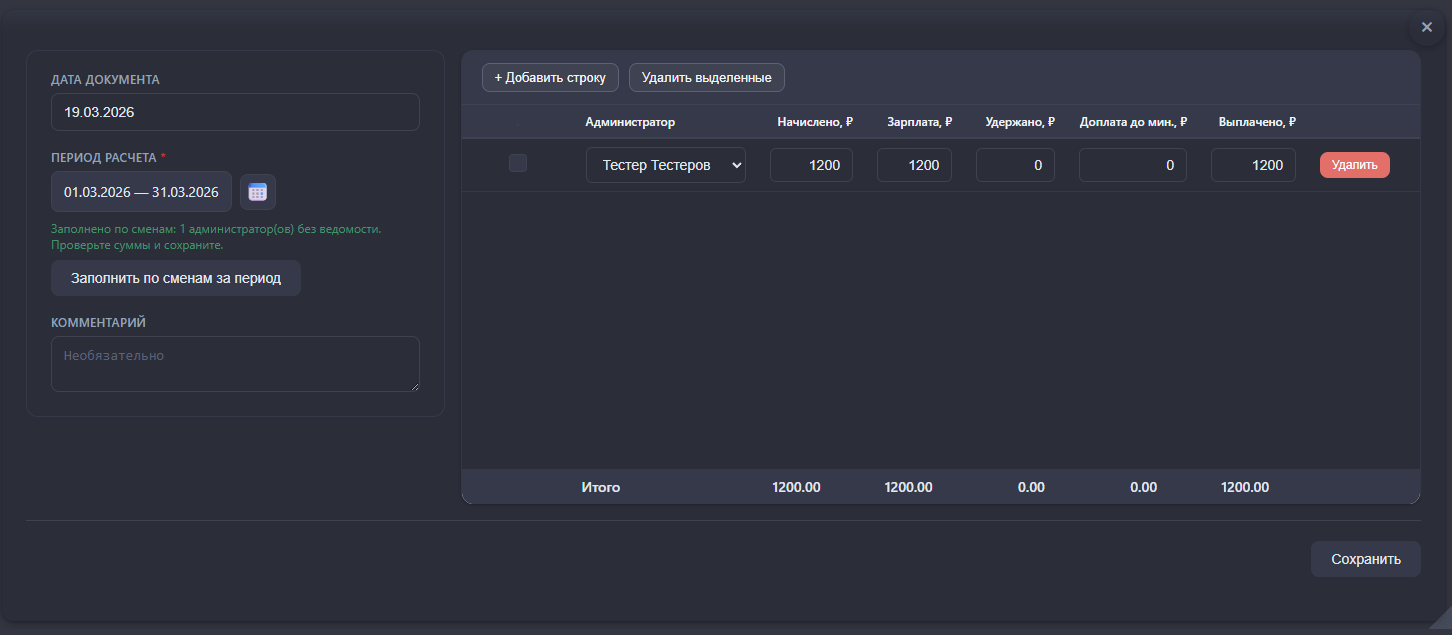Click the Администратор column header
Screen dimensions: 1452x635
click(x=630, y=122)
